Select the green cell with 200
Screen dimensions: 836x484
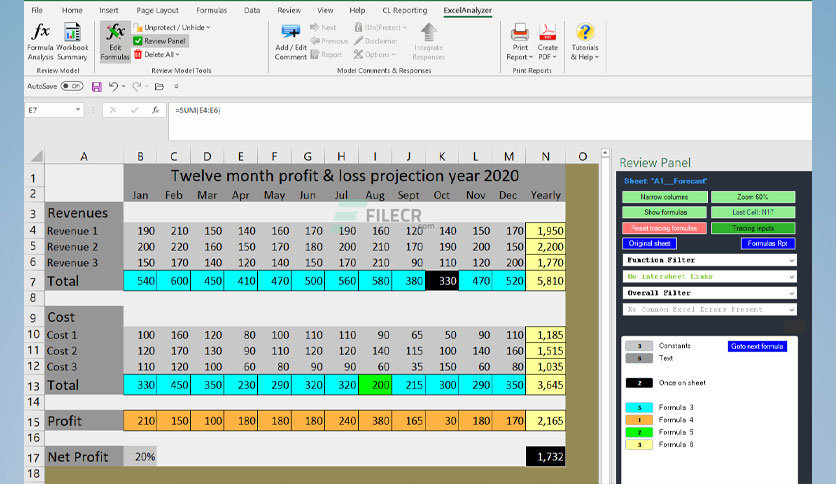375,385
